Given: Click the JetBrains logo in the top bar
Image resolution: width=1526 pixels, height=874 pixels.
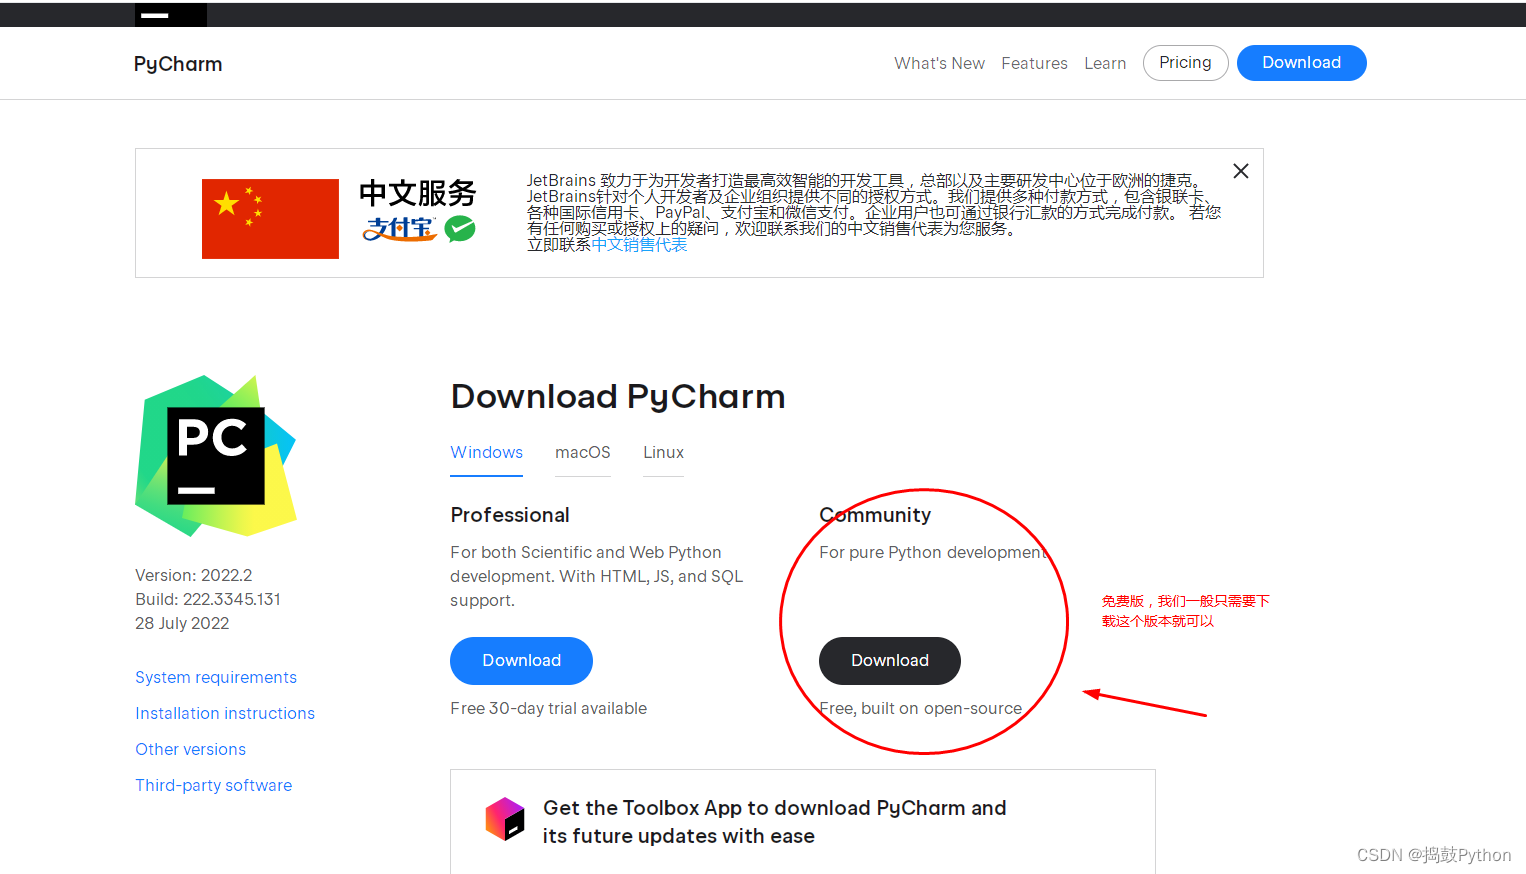Looking at the screenshot, I should [171, 14].
